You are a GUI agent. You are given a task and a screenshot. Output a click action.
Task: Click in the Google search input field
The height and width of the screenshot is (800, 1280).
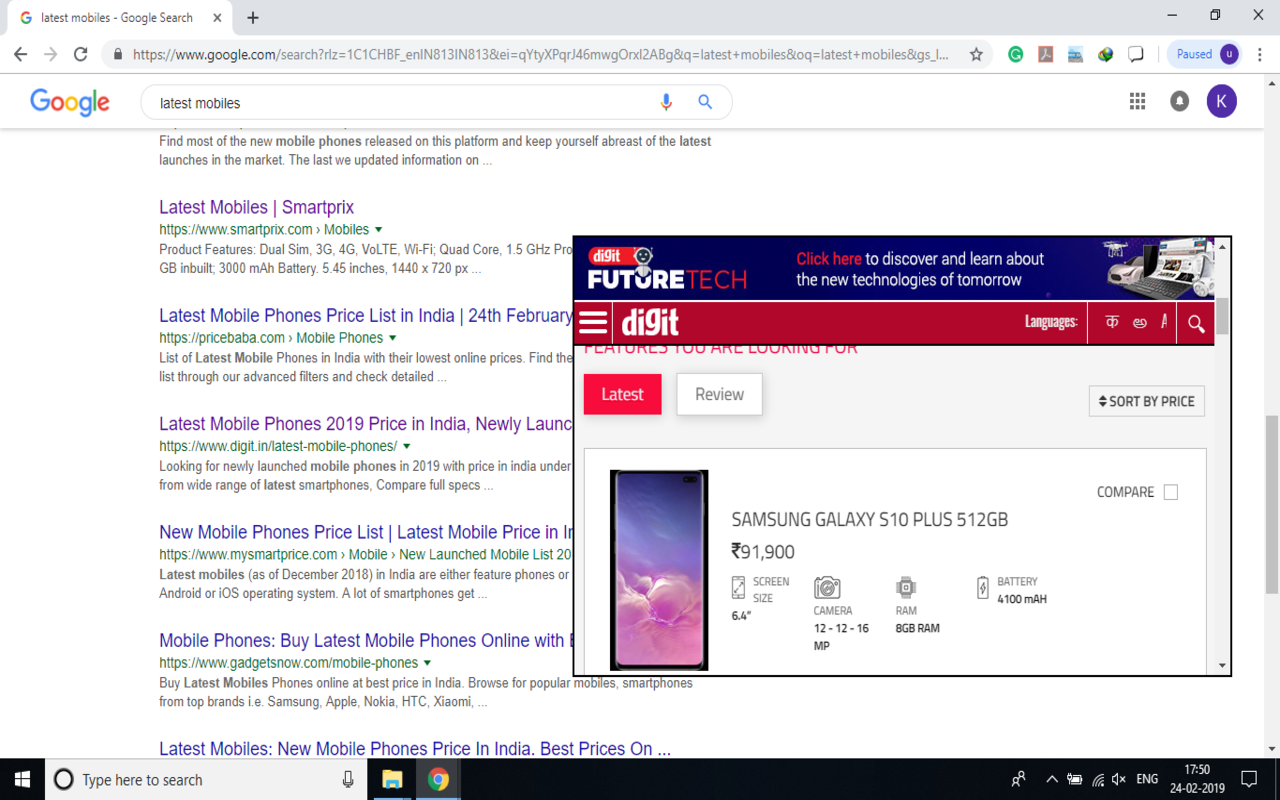pos(400,102)
